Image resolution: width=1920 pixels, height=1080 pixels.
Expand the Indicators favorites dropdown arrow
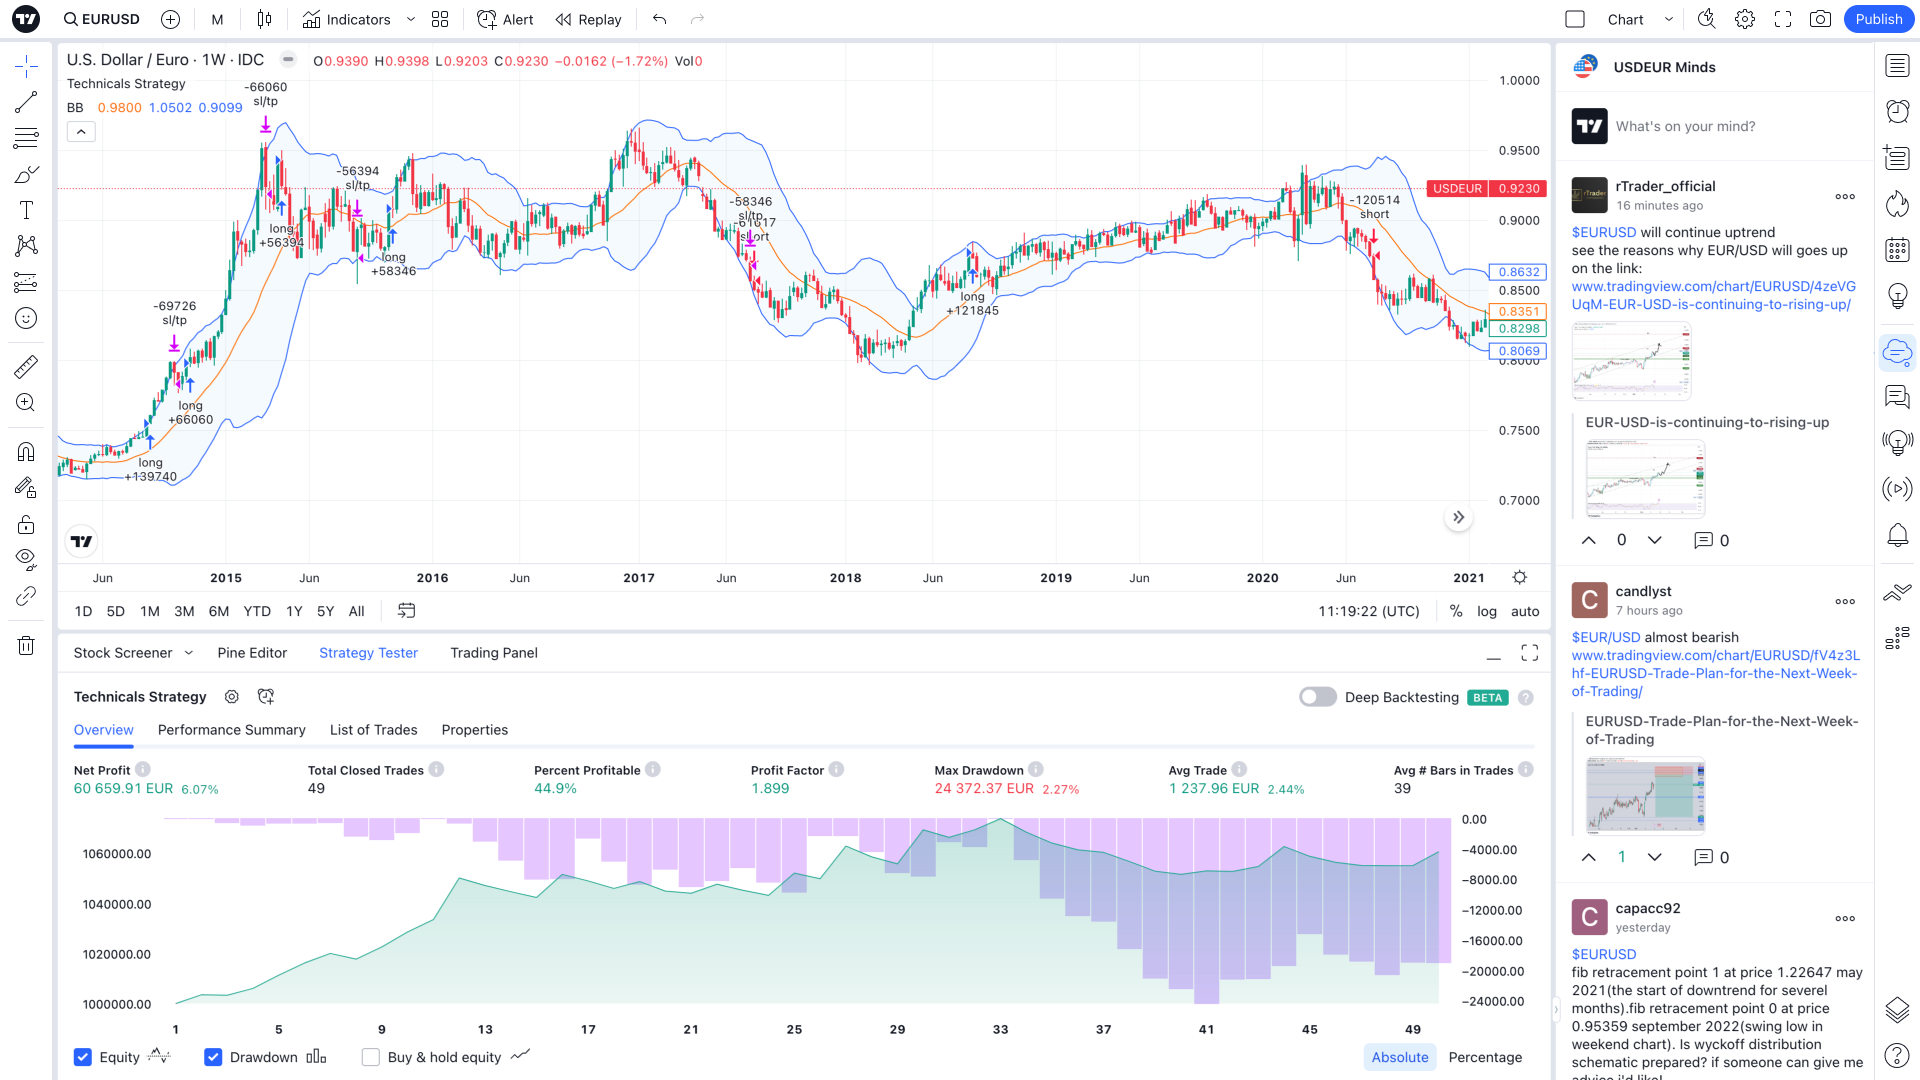411,19
